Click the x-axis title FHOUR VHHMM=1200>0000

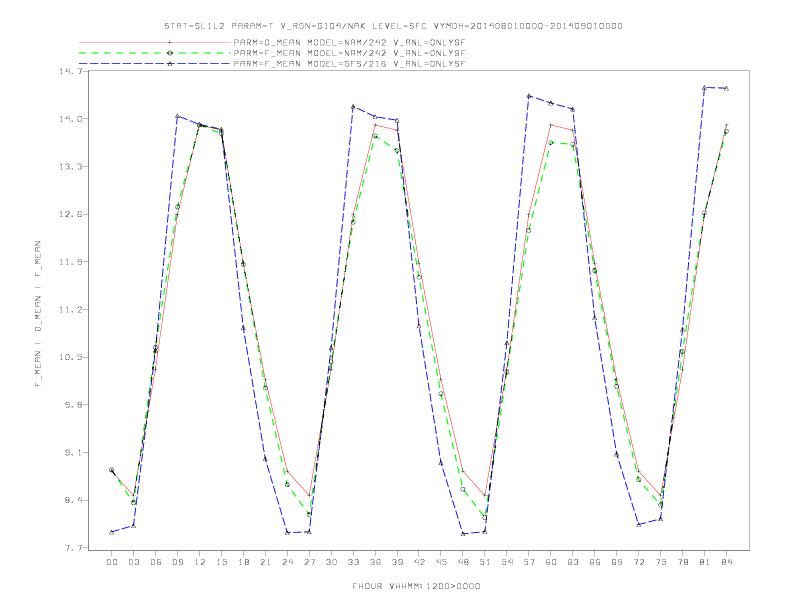416,586
